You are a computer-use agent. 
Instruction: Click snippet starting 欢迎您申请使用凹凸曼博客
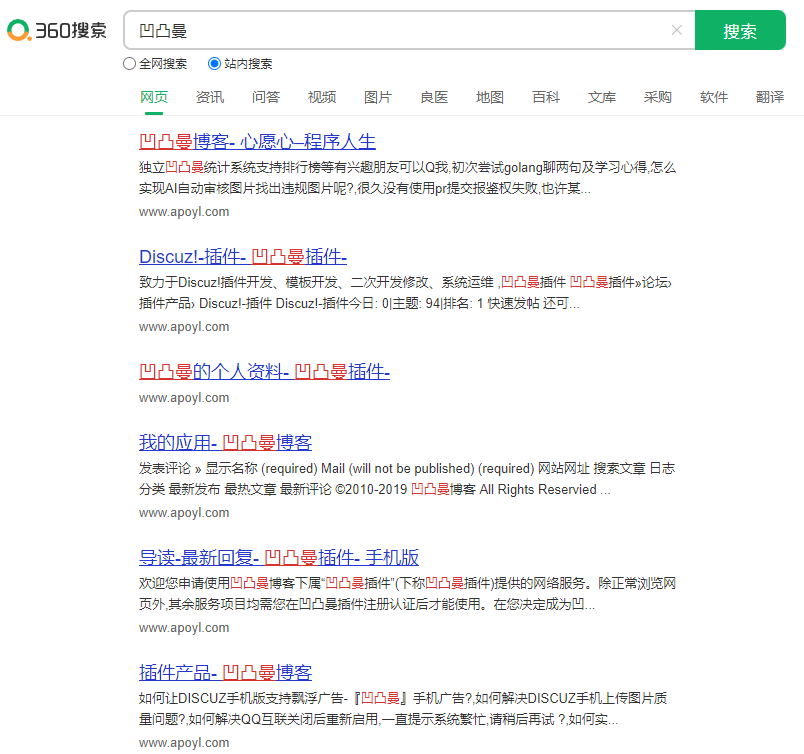pyautogui.click(x=408, y=593)
